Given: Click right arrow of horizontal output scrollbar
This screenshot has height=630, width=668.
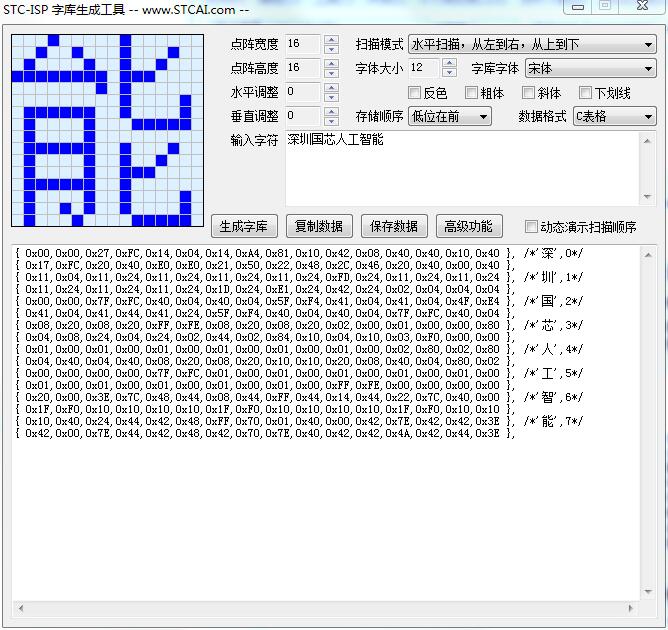Looking at the screenshot, I should click(x=631, y=608).
